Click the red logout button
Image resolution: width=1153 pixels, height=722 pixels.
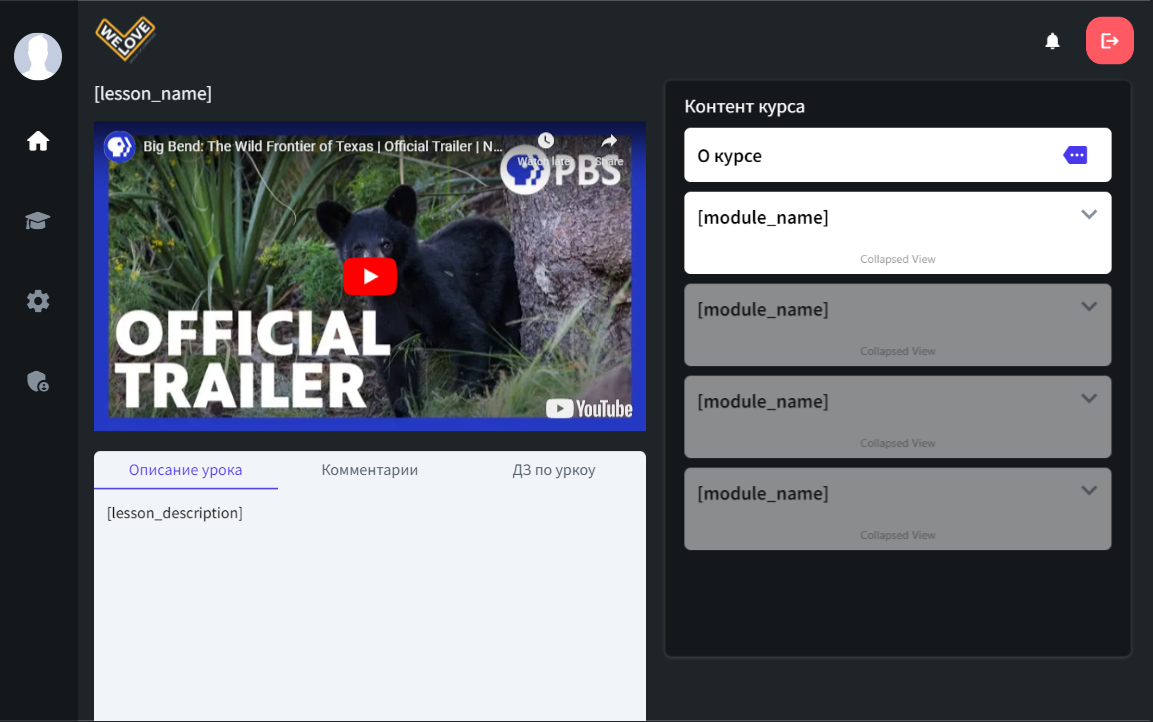coord(1110,40)
